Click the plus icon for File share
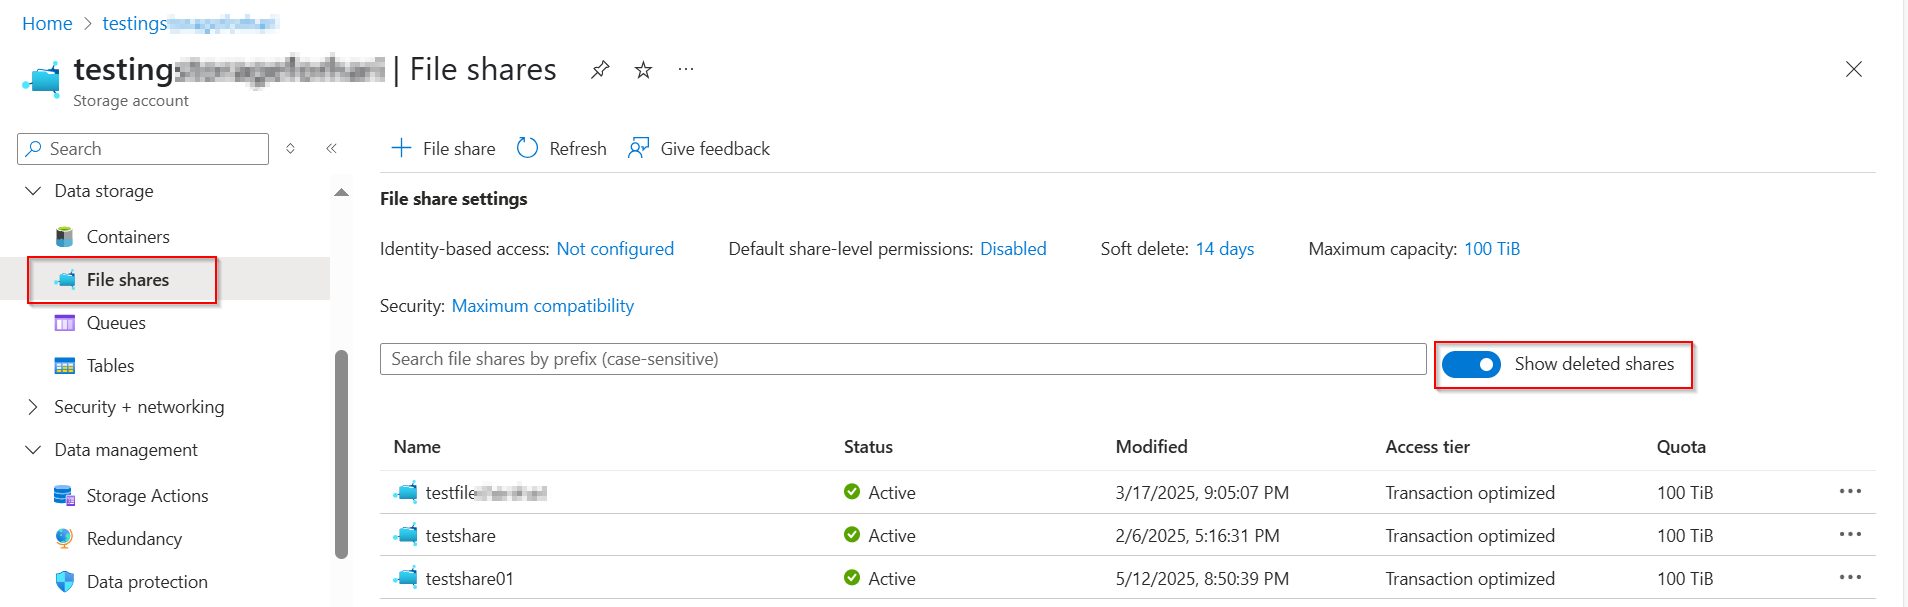This screenshot has width=1908, height=607. 401,148
